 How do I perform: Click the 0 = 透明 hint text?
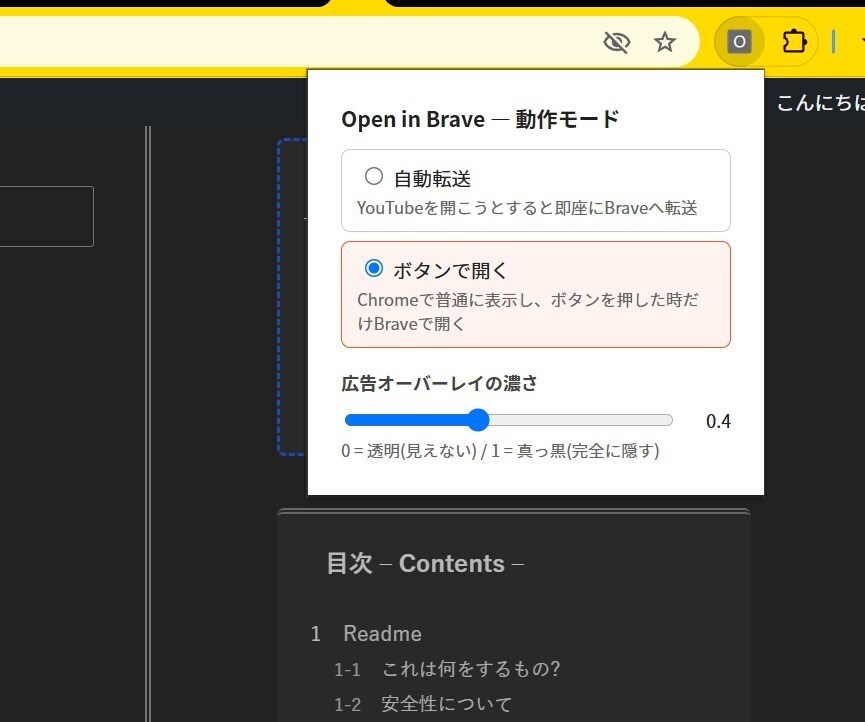500,451
